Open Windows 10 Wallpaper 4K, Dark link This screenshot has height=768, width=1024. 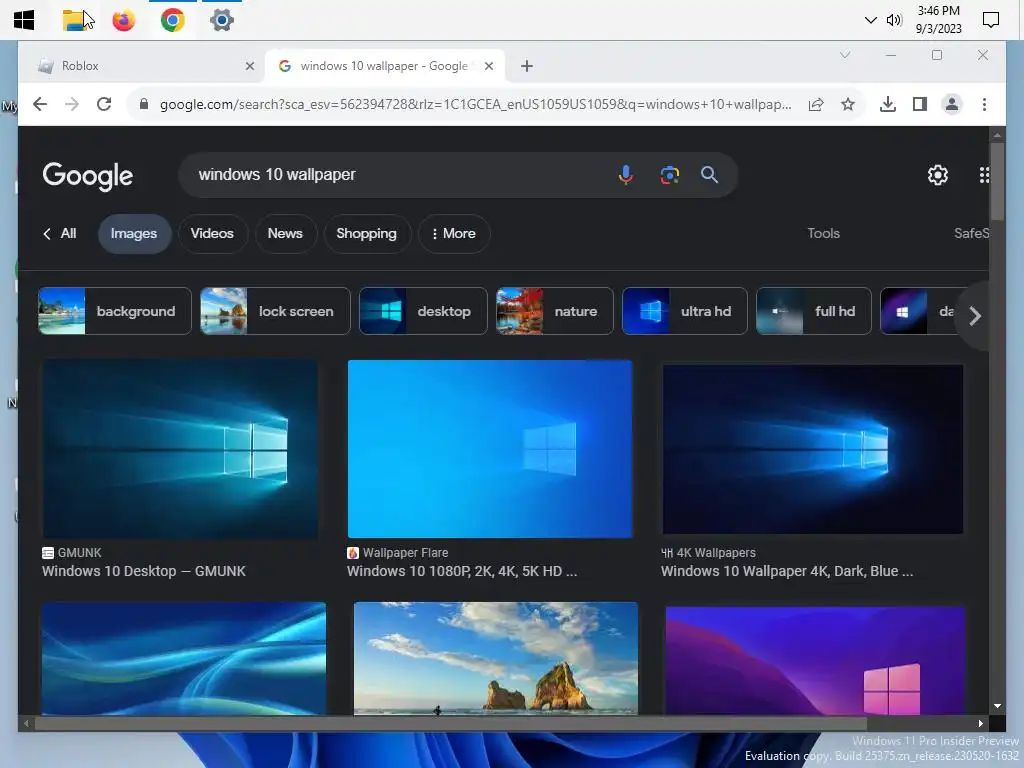tap(787, 571)
